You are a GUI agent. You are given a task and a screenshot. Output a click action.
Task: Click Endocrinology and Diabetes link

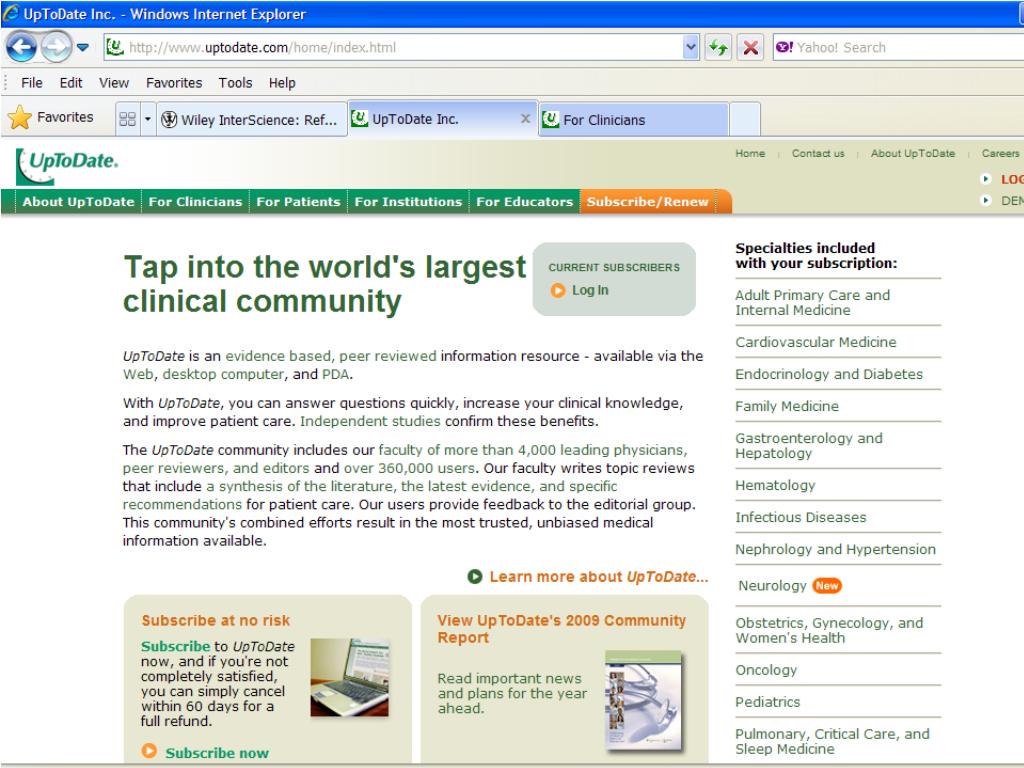click(829, 374)
